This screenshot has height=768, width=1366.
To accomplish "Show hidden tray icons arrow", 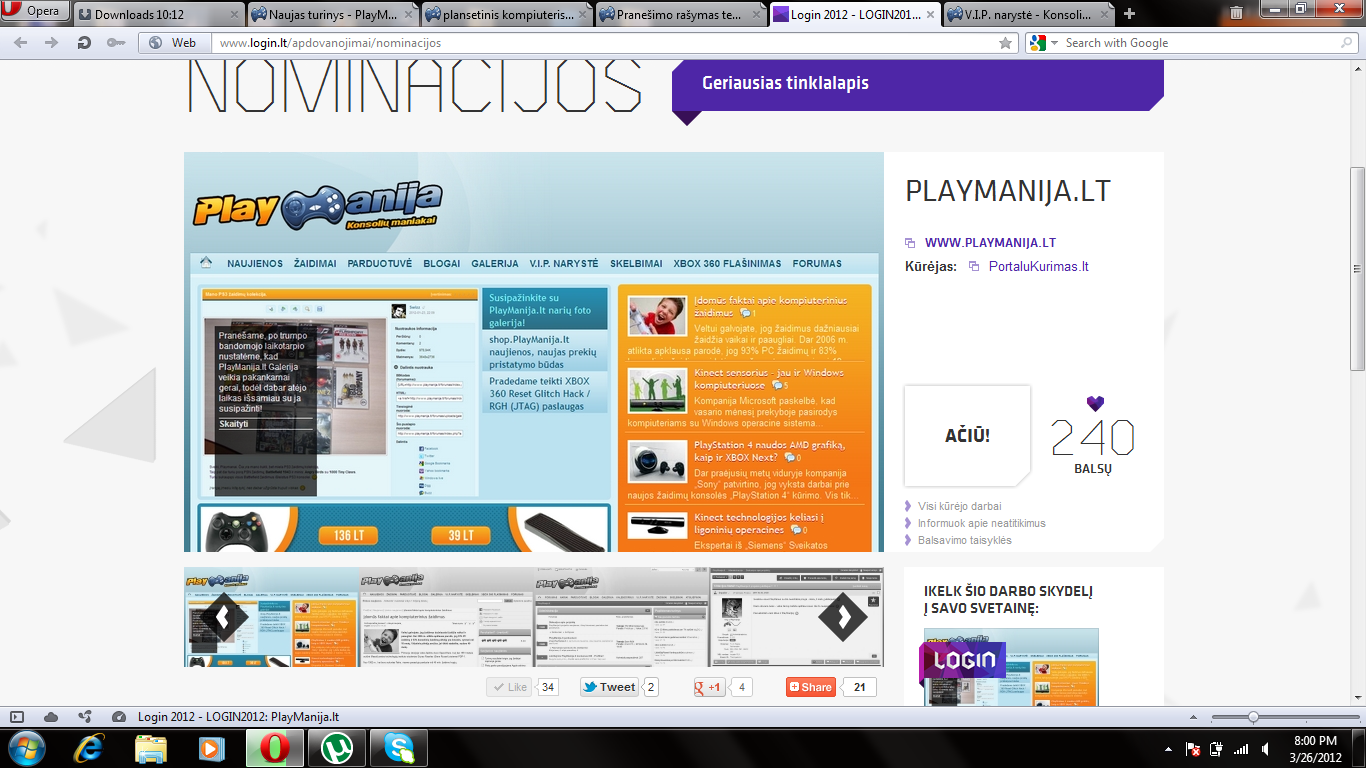I will (1168, 749).
